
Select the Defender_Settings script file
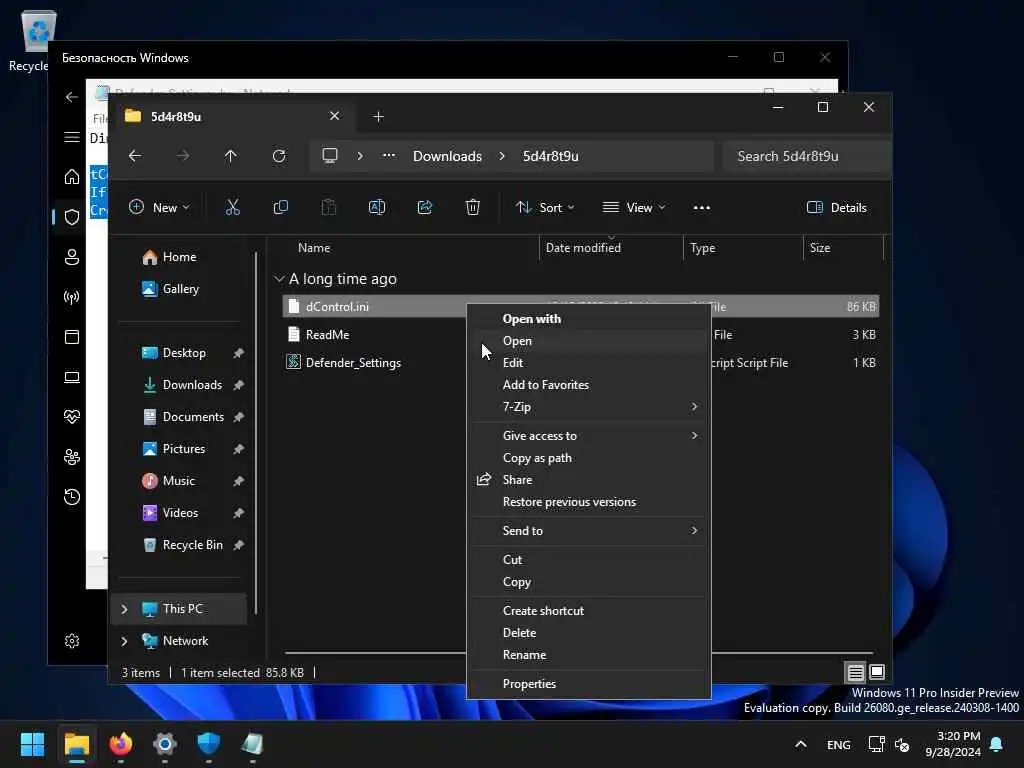pyautogui.click(x=353, y=362)
